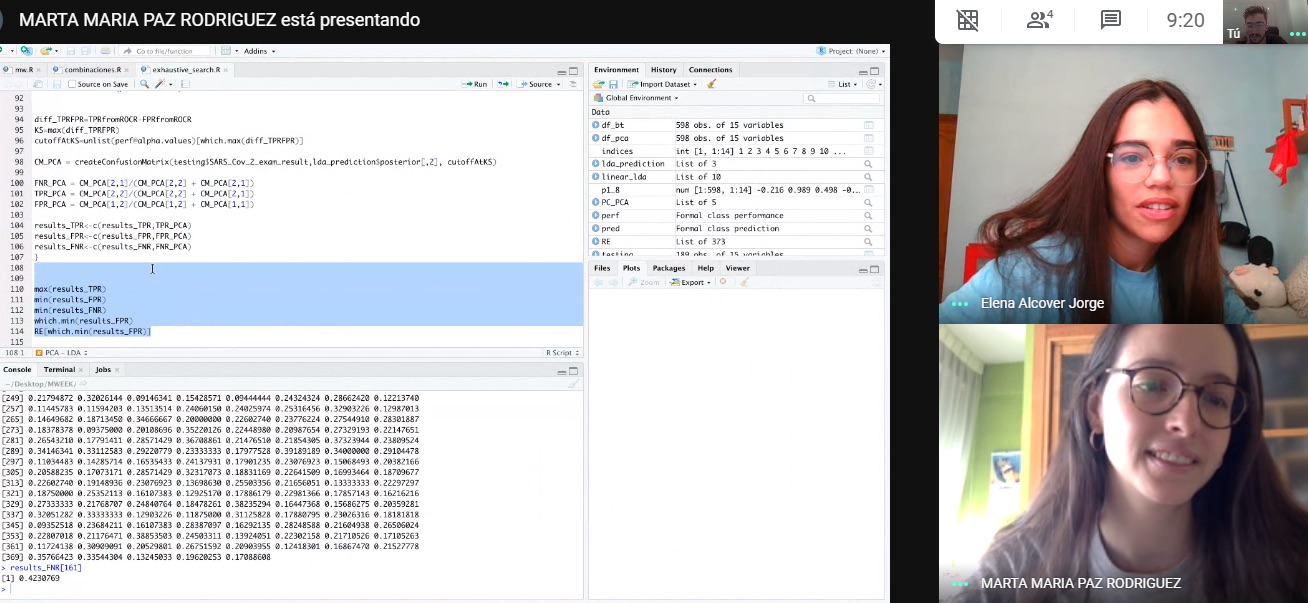Screen dimensions: 1308x603
Task: Expand the df_pca object details
Action: coord(596,138)
